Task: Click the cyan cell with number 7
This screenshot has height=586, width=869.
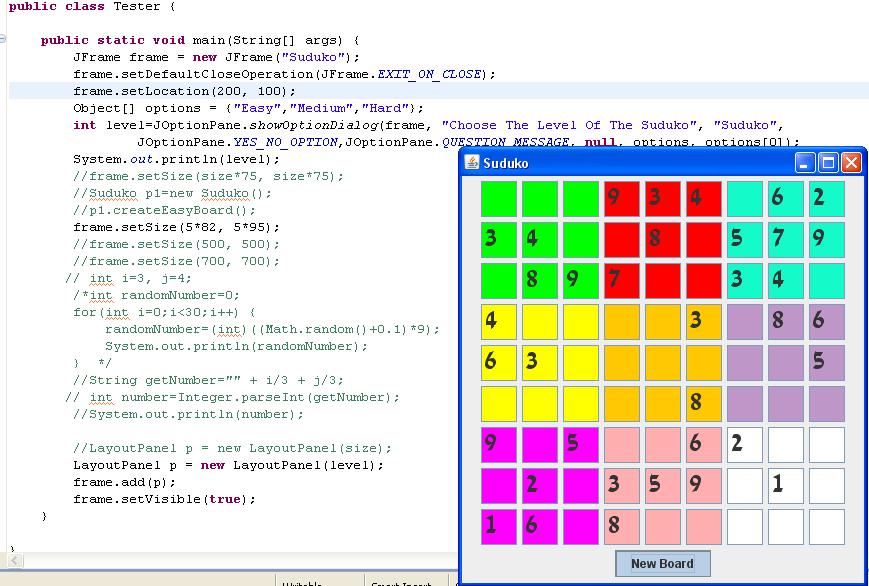Action: [x=785, y=239]
